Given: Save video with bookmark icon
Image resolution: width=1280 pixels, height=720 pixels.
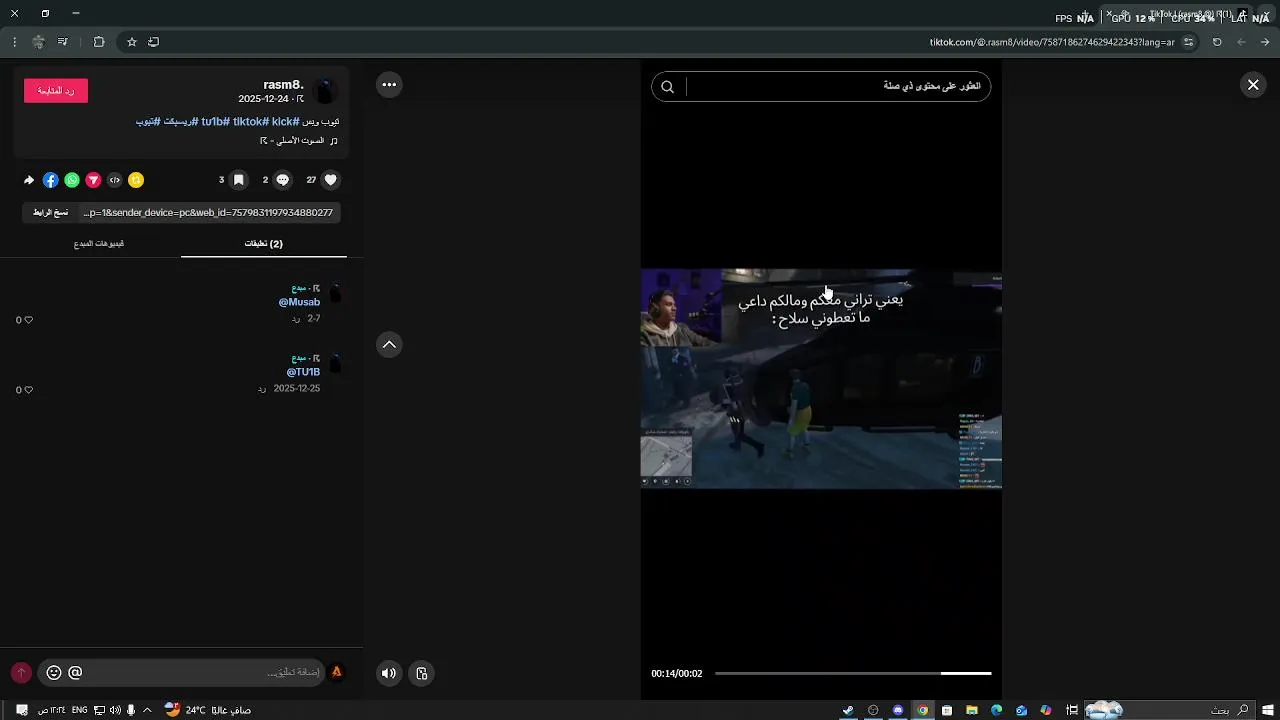Looking at the screenshot, I should click(x=238, y=180).
